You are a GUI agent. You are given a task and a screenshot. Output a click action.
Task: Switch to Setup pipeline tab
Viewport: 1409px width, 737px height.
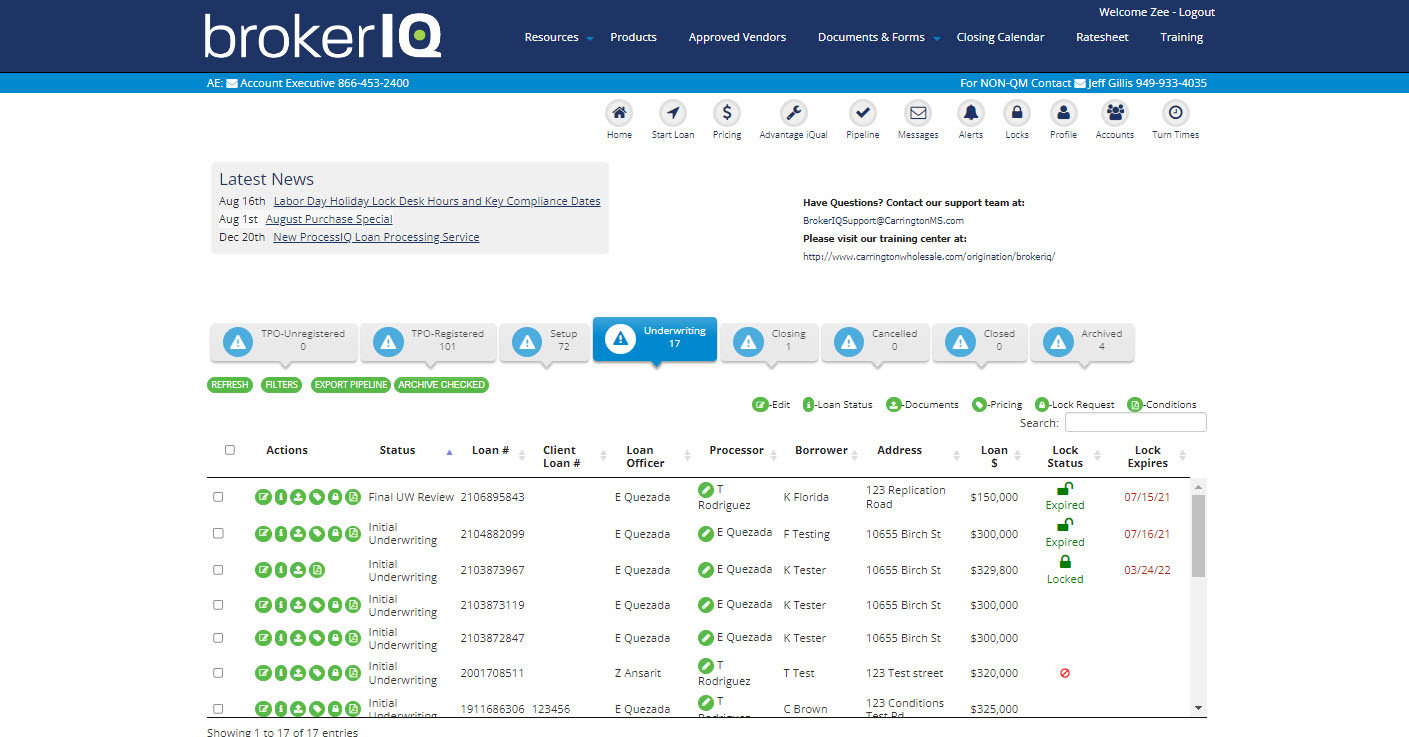(544, 342)
